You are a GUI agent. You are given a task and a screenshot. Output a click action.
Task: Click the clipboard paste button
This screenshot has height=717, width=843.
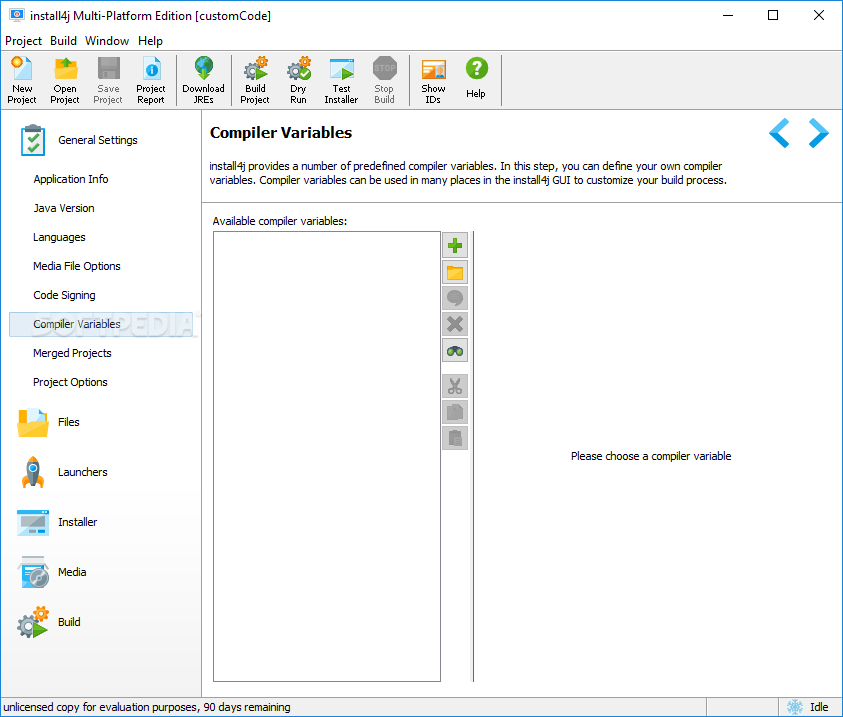[455, 438]
